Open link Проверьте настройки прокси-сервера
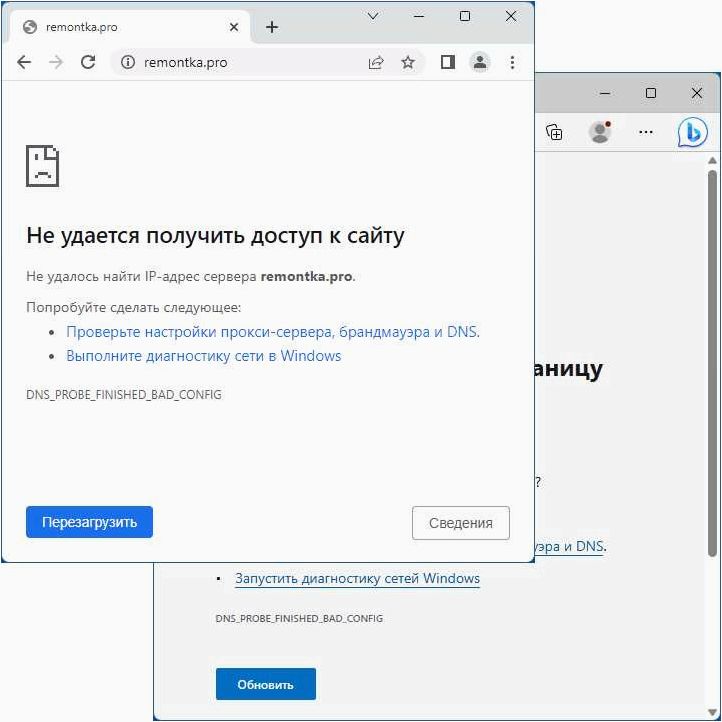The width and height of the screenshot is (722, 722). click(273, 332)
